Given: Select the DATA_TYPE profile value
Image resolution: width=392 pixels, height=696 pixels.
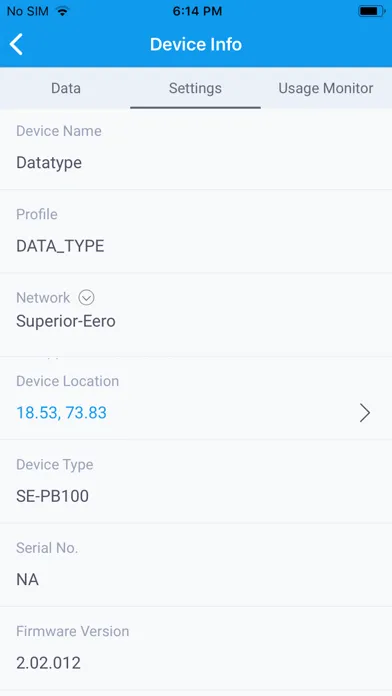Looking at the screenshot, I should coord(60,246).
